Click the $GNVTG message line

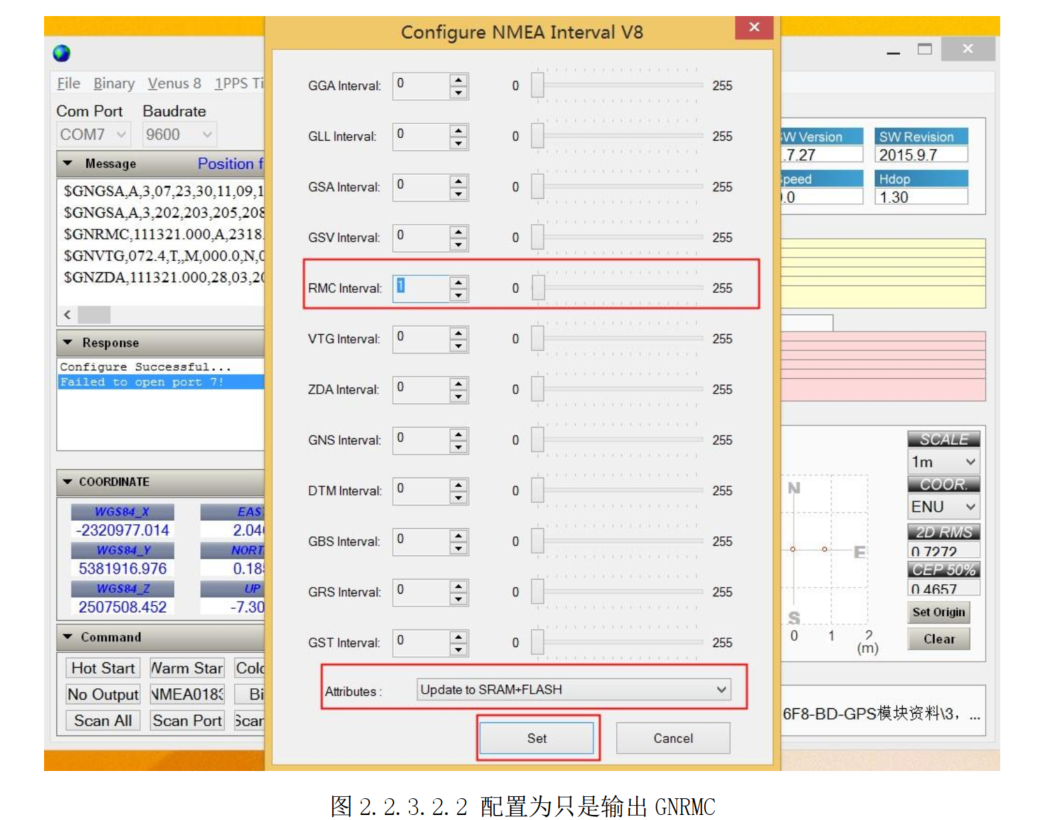point(164,256)
